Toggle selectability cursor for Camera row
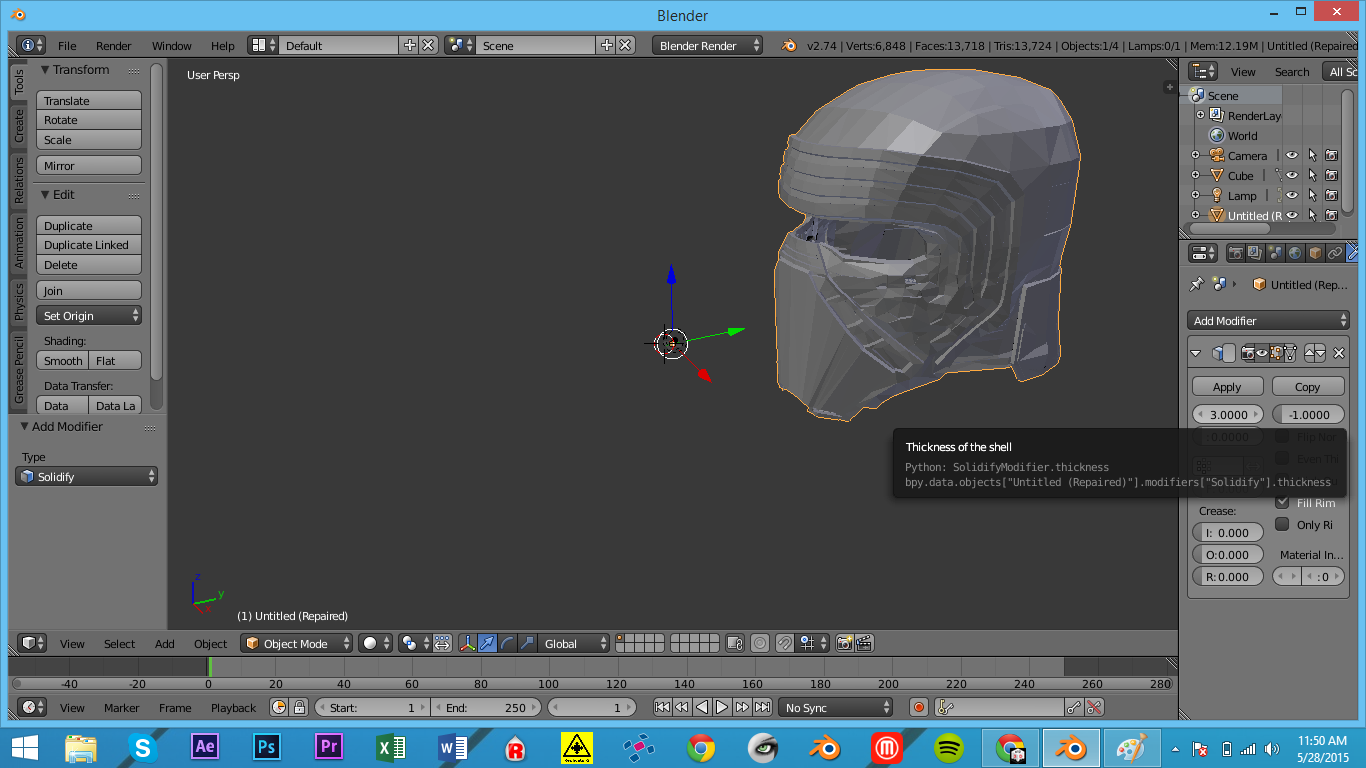 click(x=1312, y=155)
